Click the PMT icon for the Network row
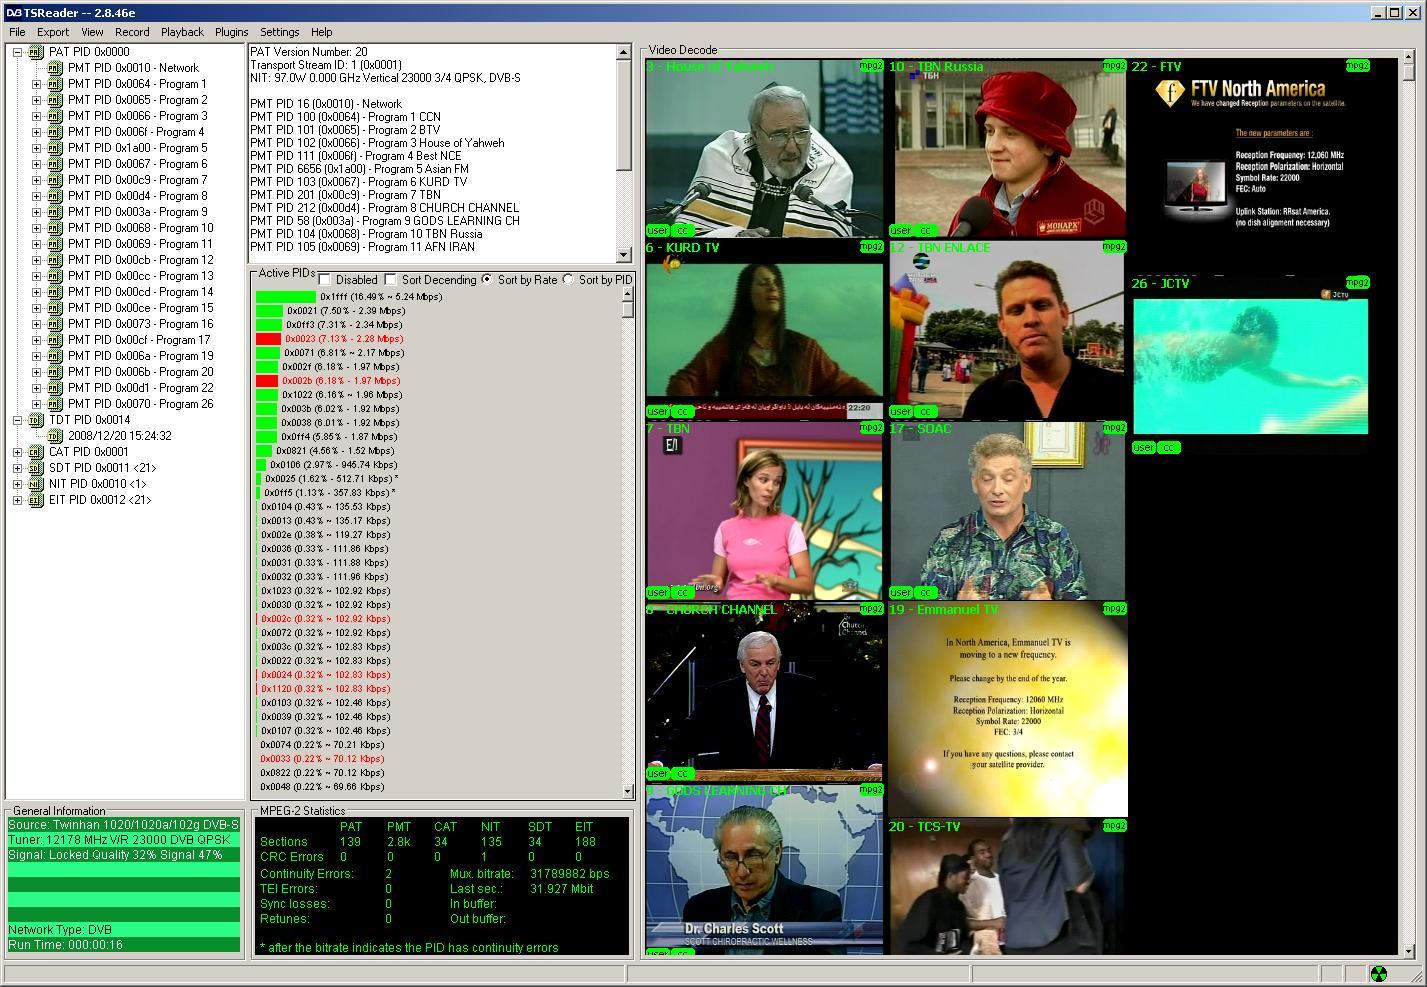This screenshot has height=987, width=1427. point(55,68)
